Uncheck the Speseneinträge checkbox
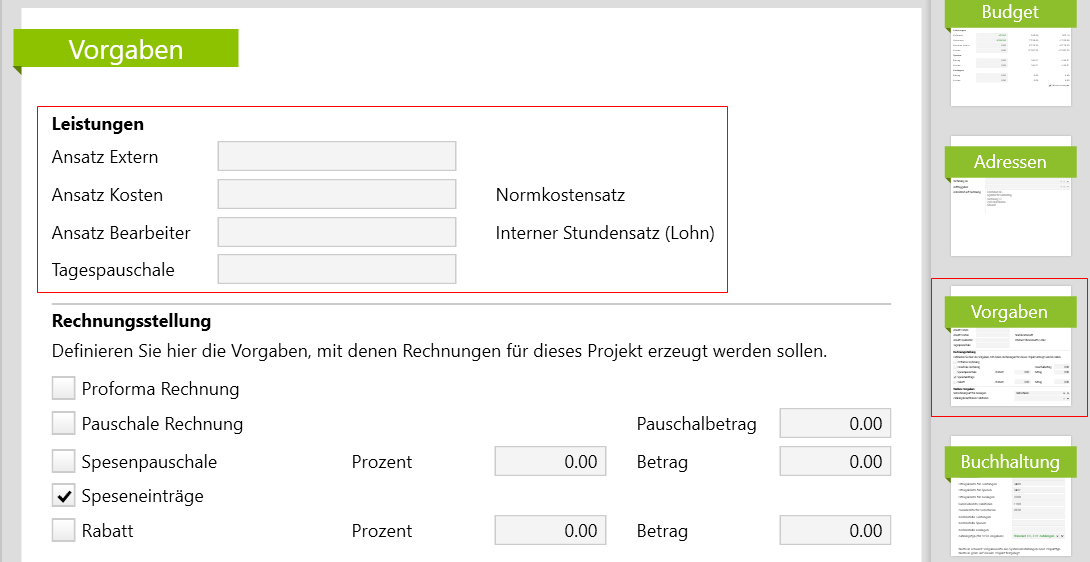Image resolution: width=1090 pixels, height=562 pixels. (64, 495)
